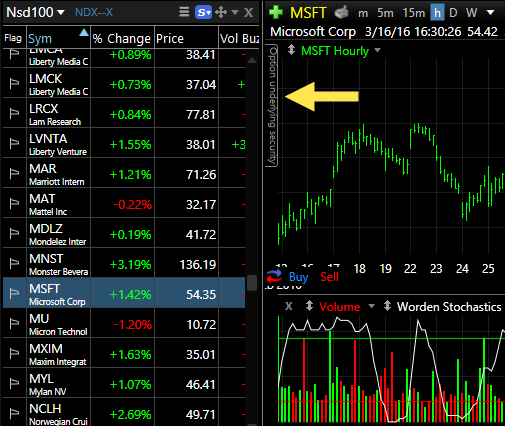The image size is (505, 426).
Task: Switch chart to the 5m timeframe
Action: 385,13
